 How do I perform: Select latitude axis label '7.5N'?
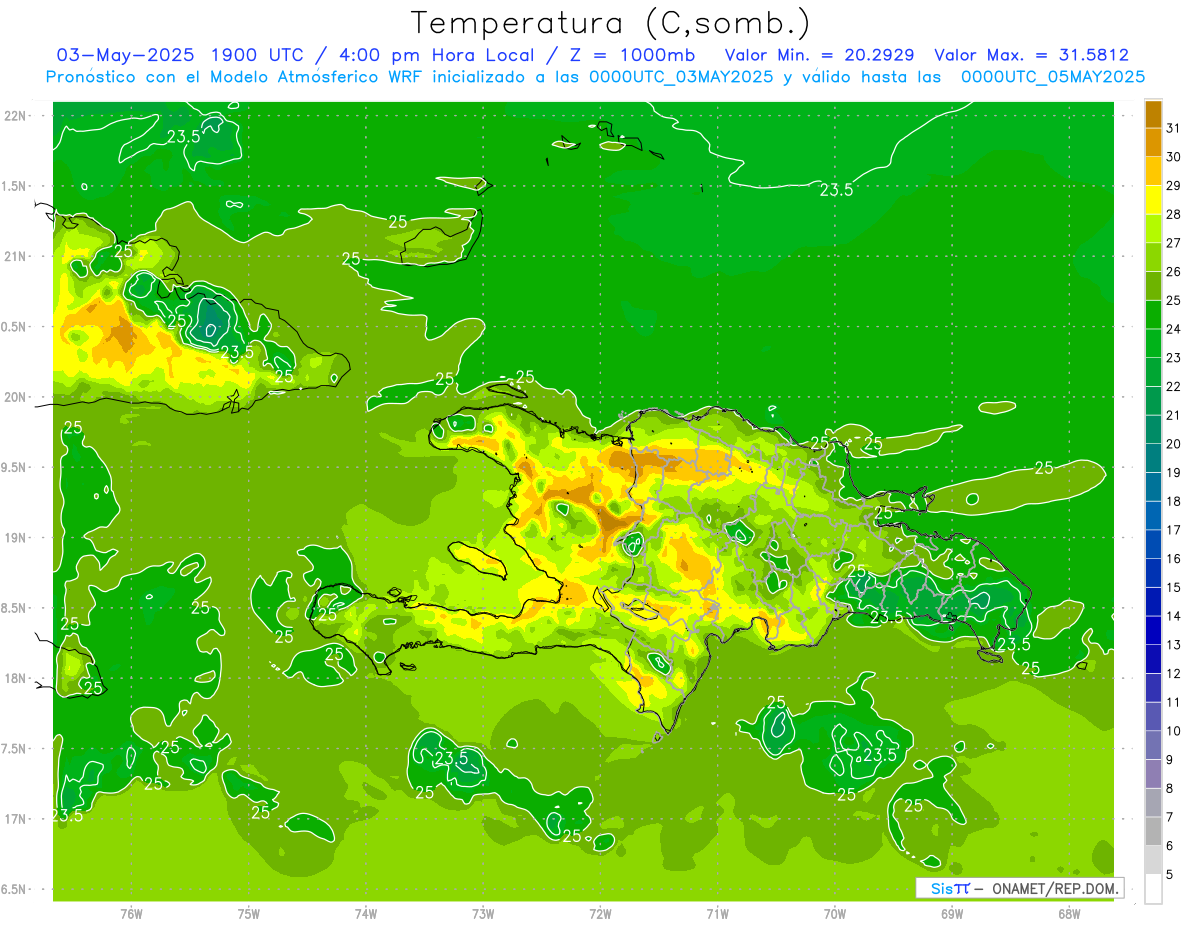click(x=16, y=749)
